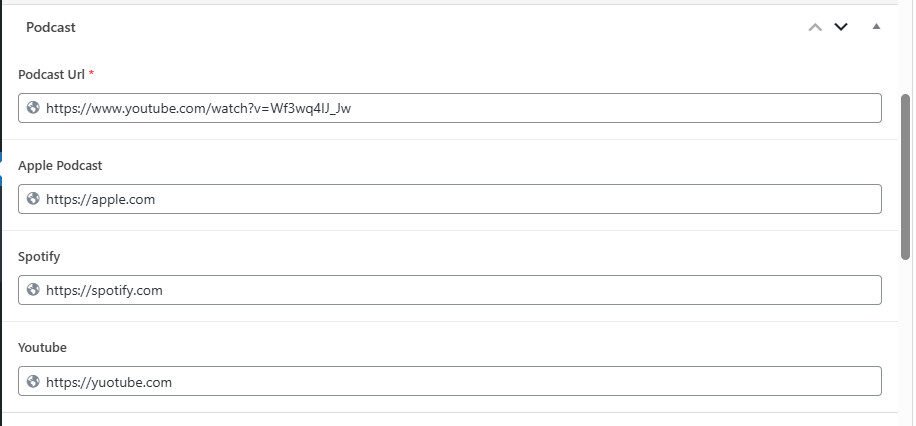Focus the Youtube URL field

click(x=450, y=382)
